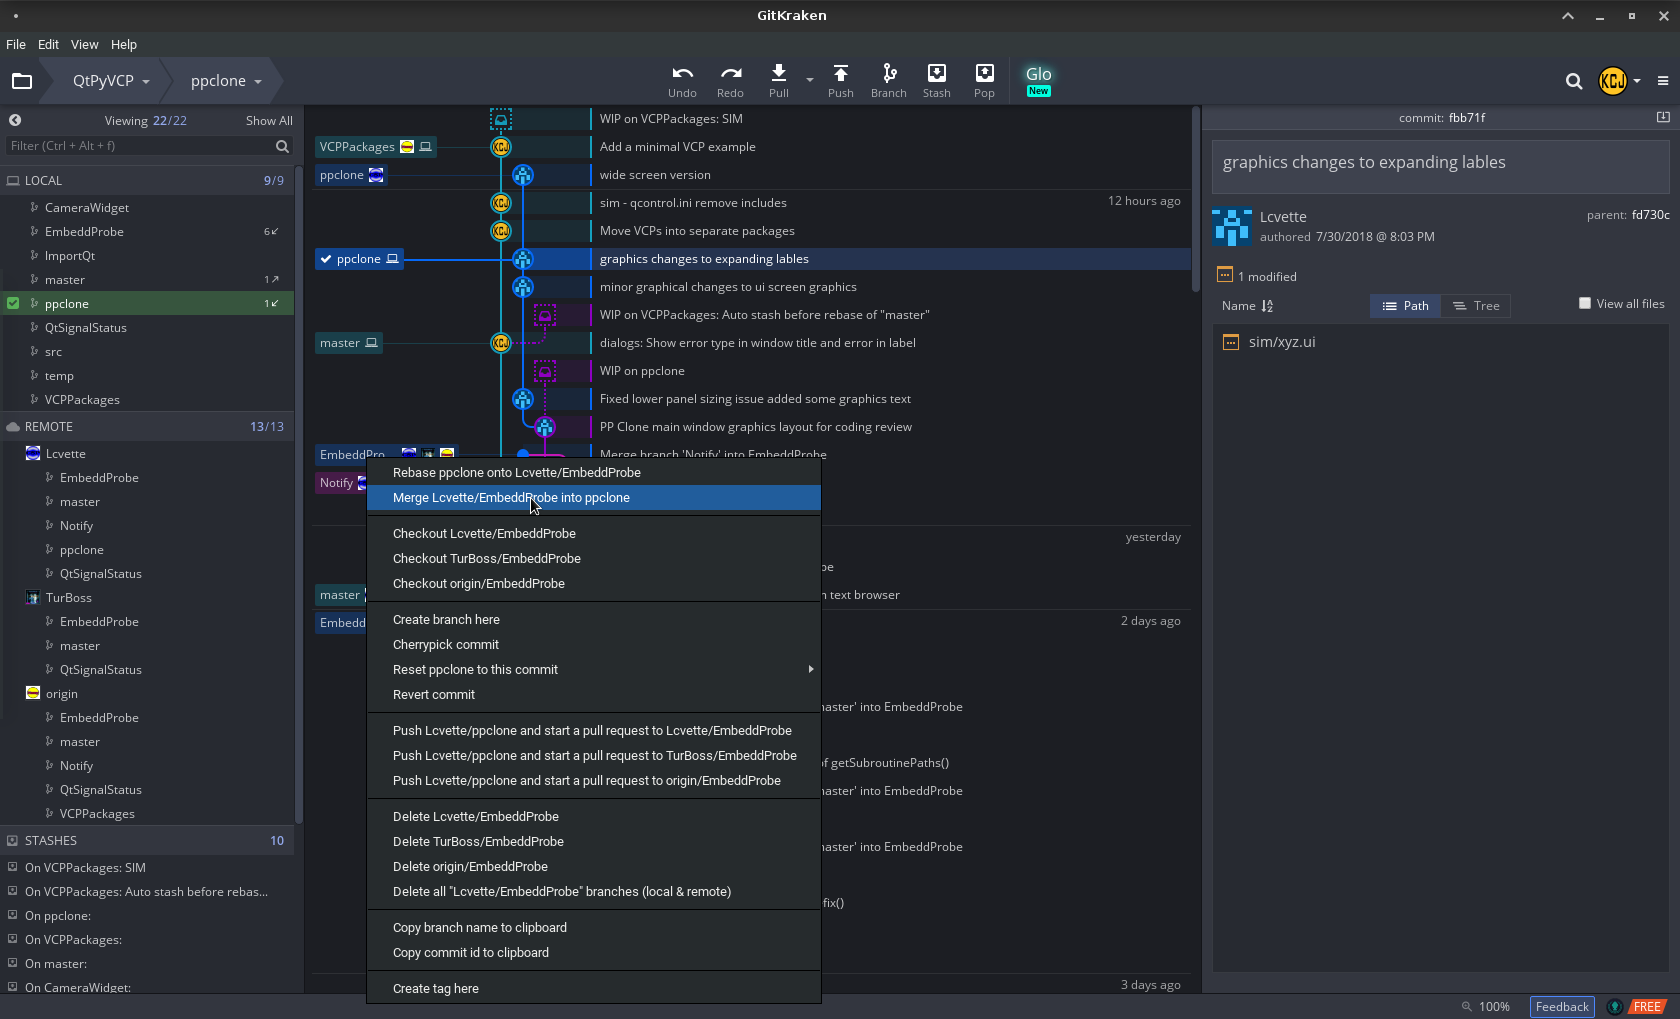The image size is (1680, 1019).
Task: Click parent commit fd730c link
Action: 1650,215
